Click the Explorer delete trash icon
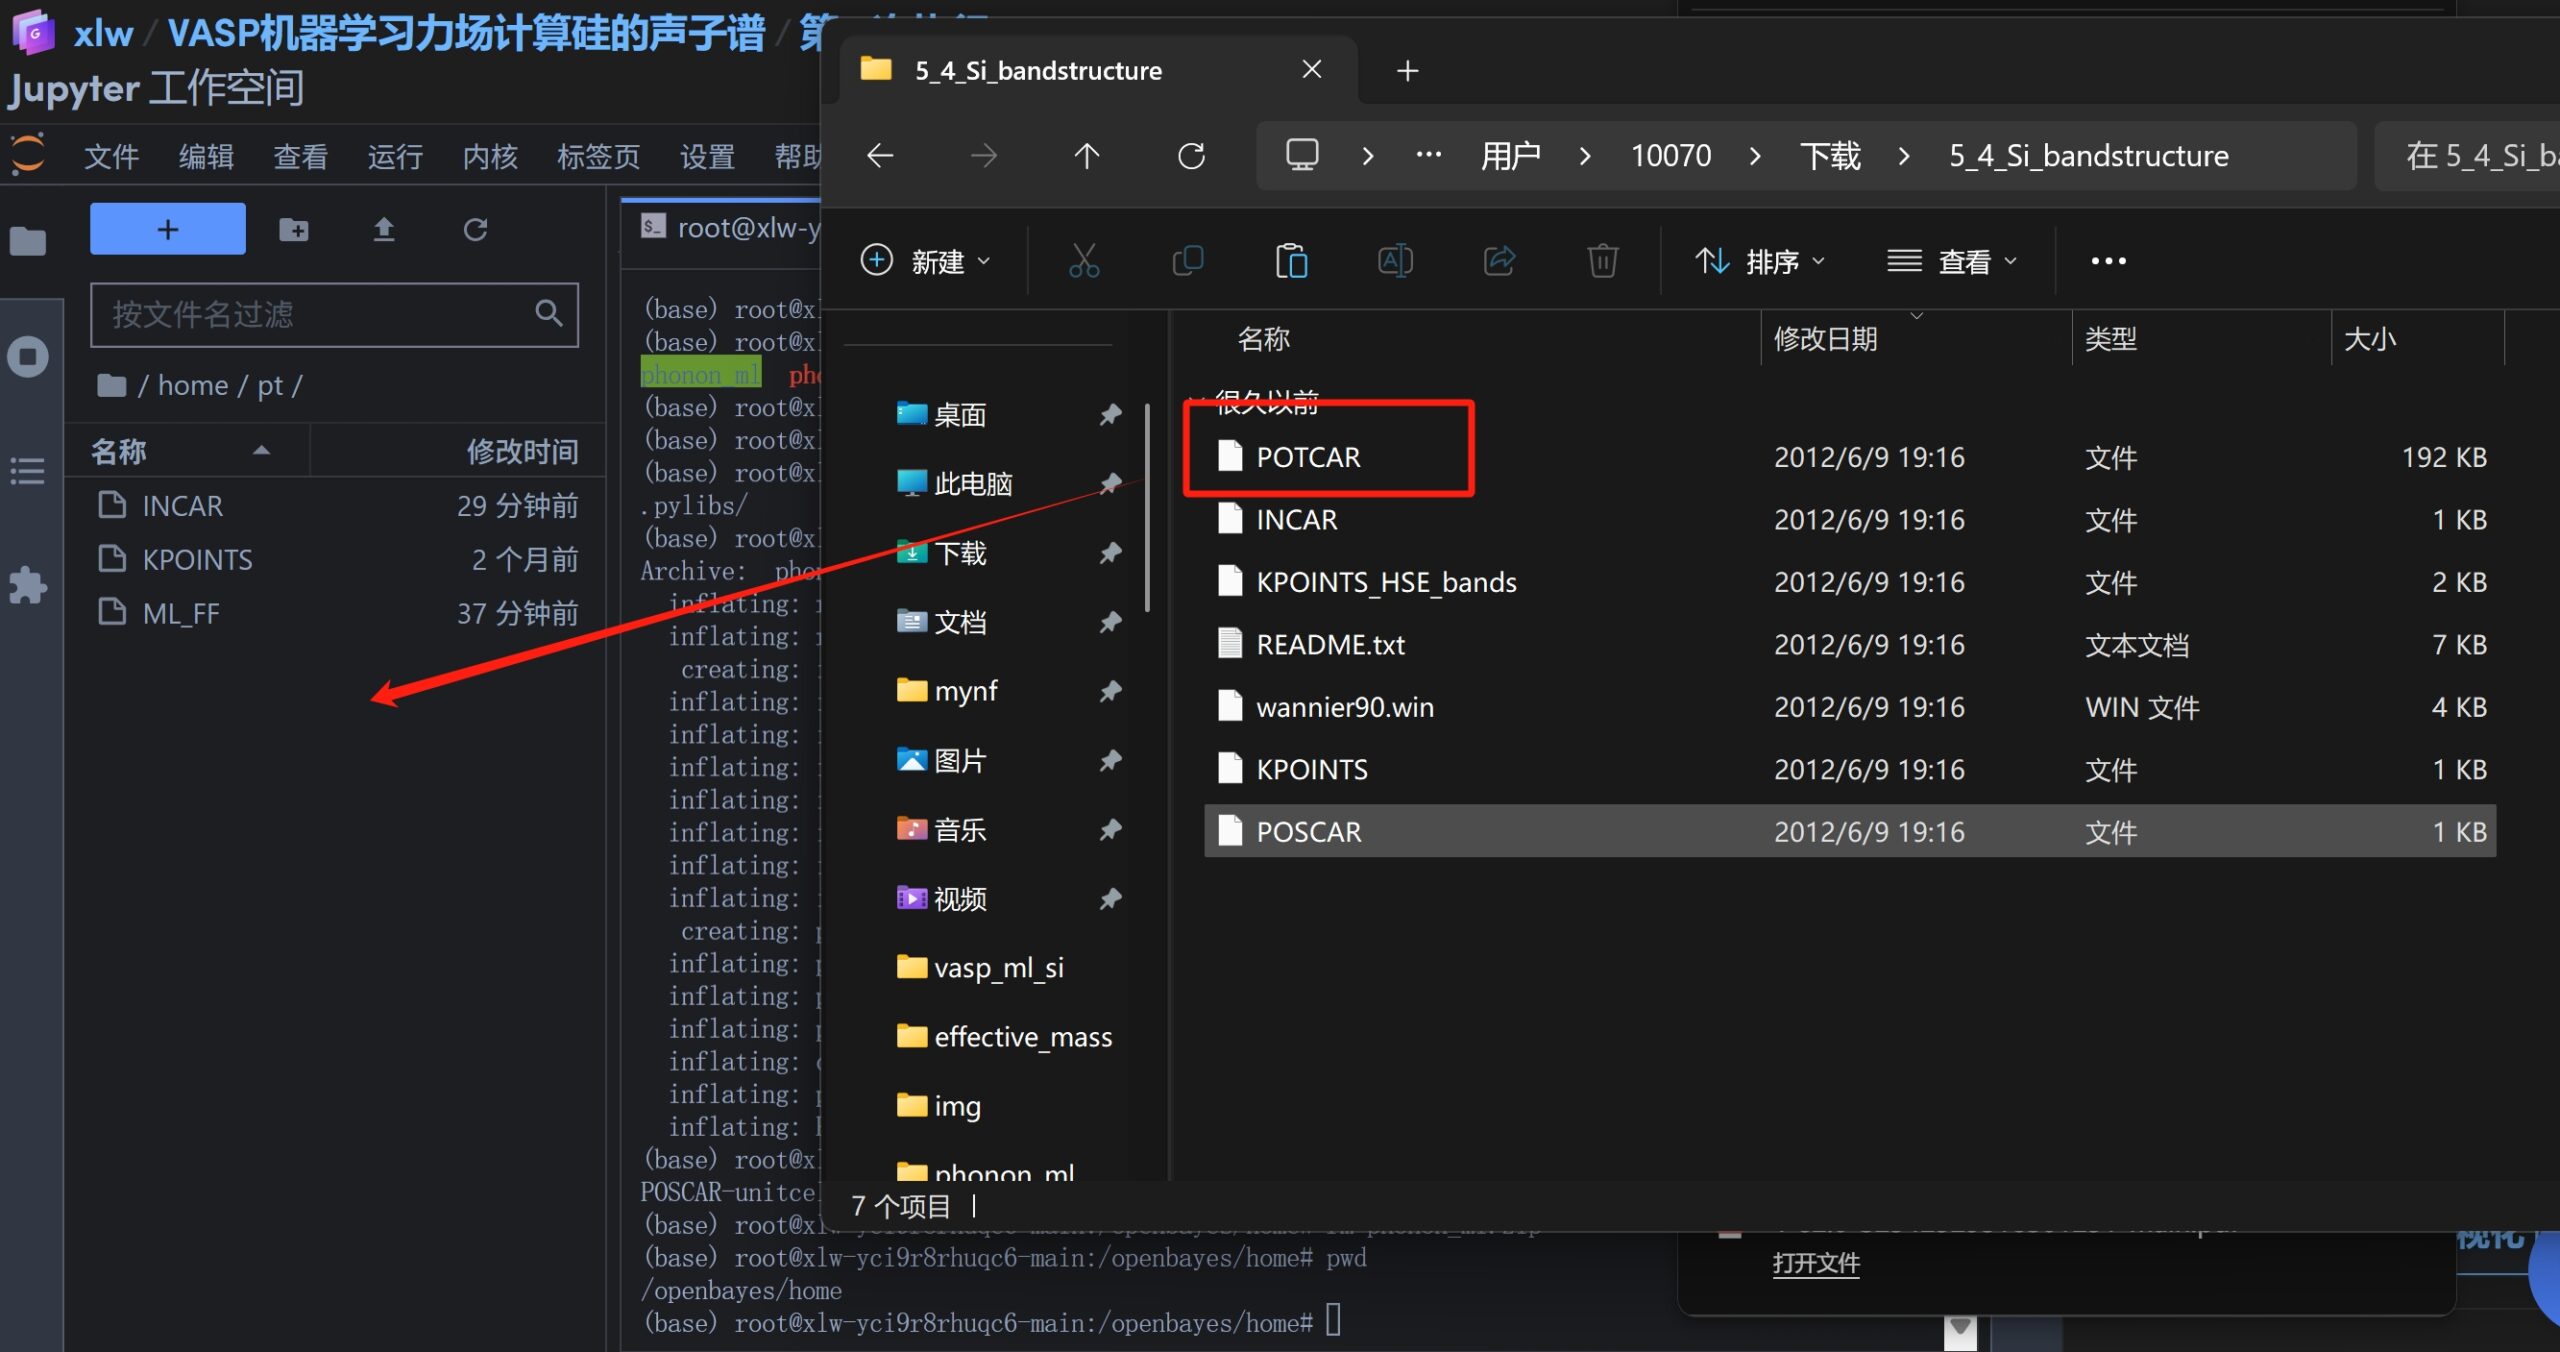This screenshot has width=2560, height=1352. (x=1602, y=261)
